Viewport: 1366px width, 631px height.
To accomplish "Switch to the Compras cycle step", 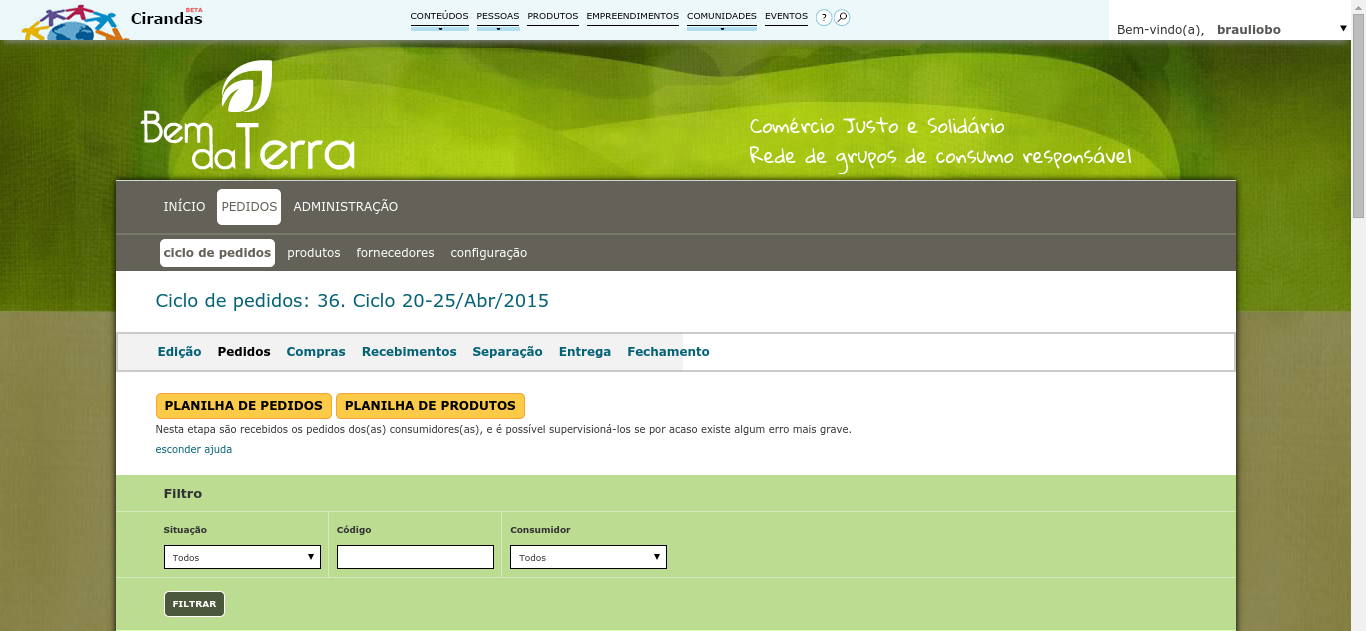I will pos(316,352).
